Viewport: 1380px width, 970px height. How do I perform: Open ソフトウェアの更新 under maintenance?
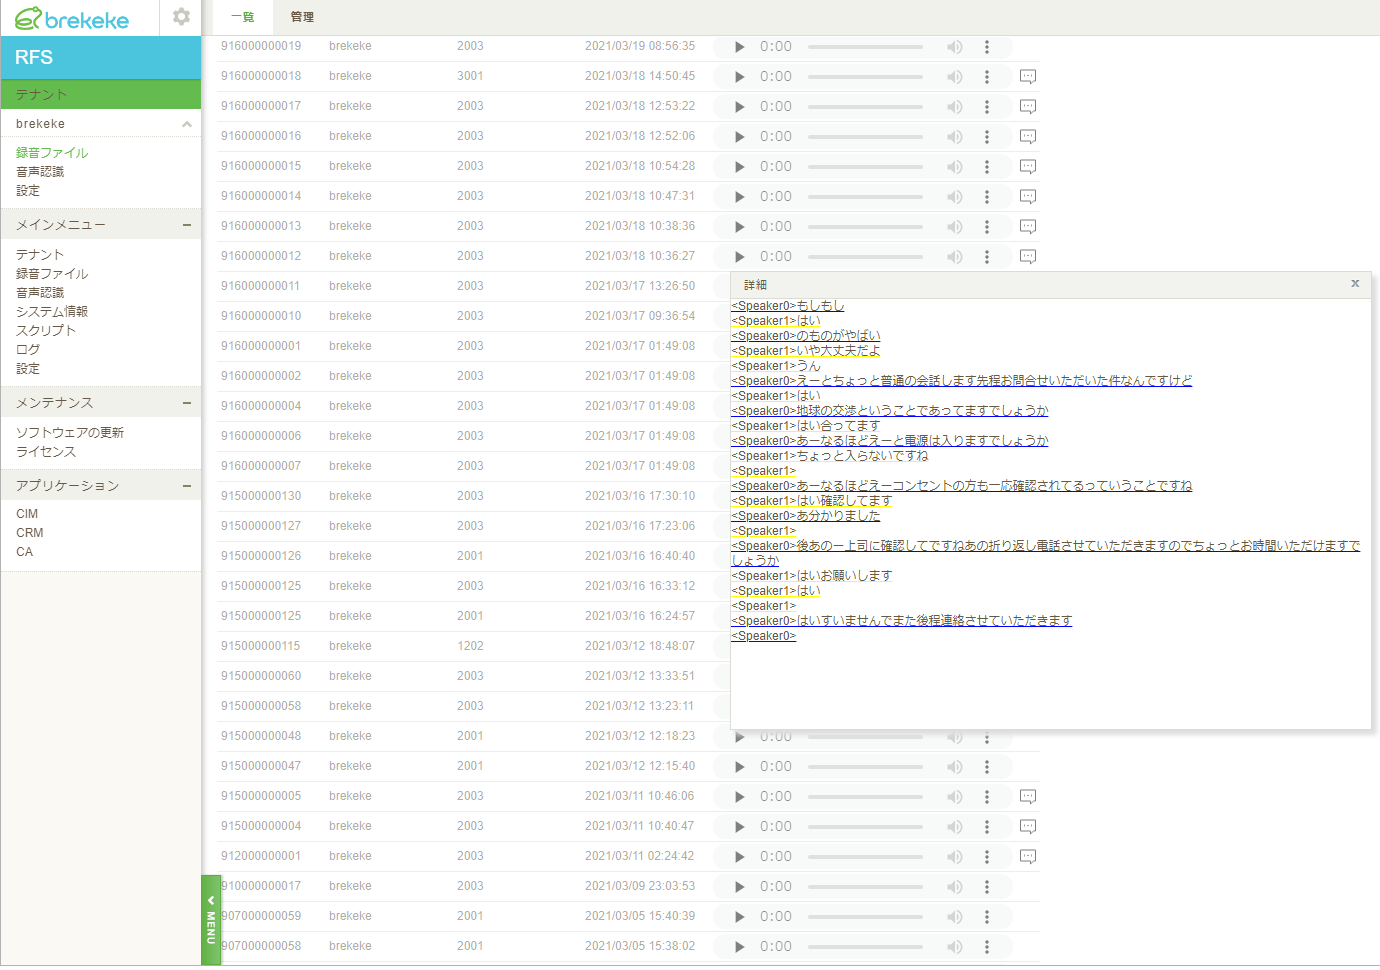[x=70, y=432]
